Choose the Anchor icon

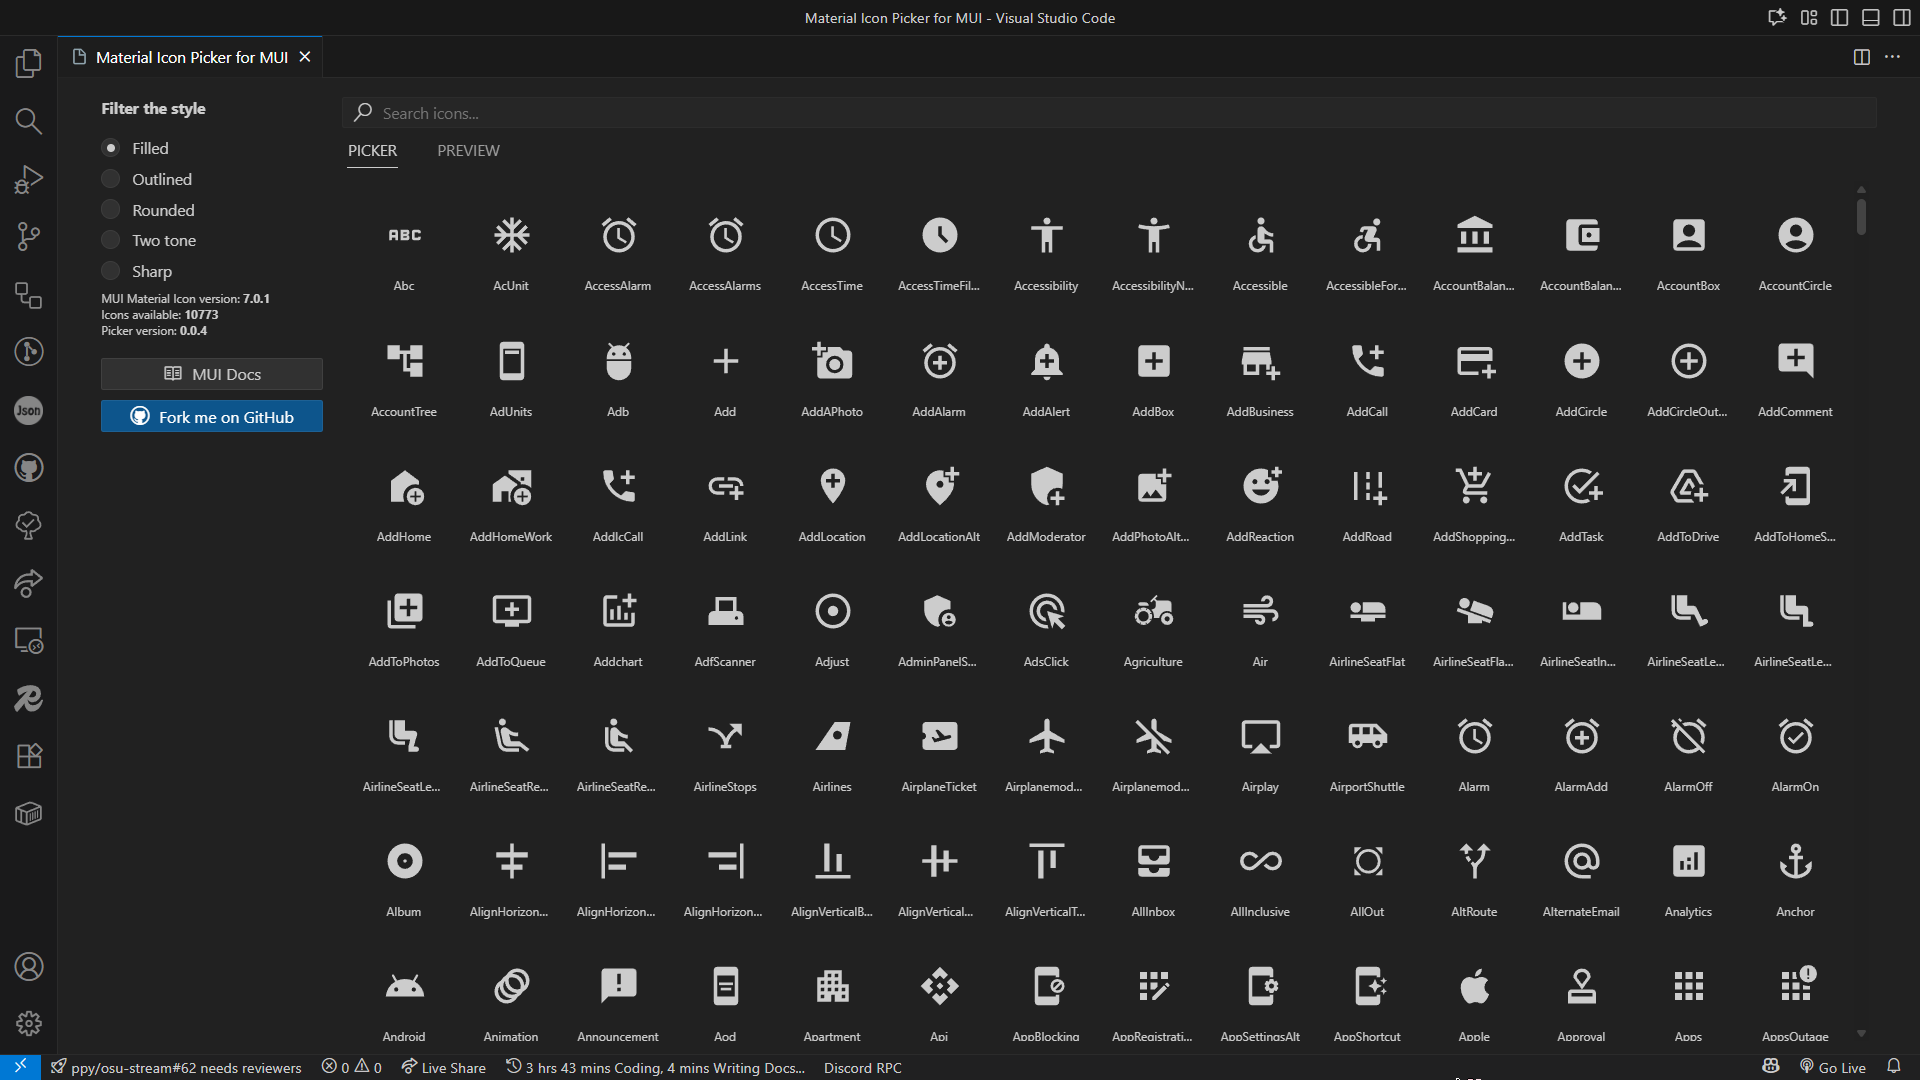(x=1795, y=862)
